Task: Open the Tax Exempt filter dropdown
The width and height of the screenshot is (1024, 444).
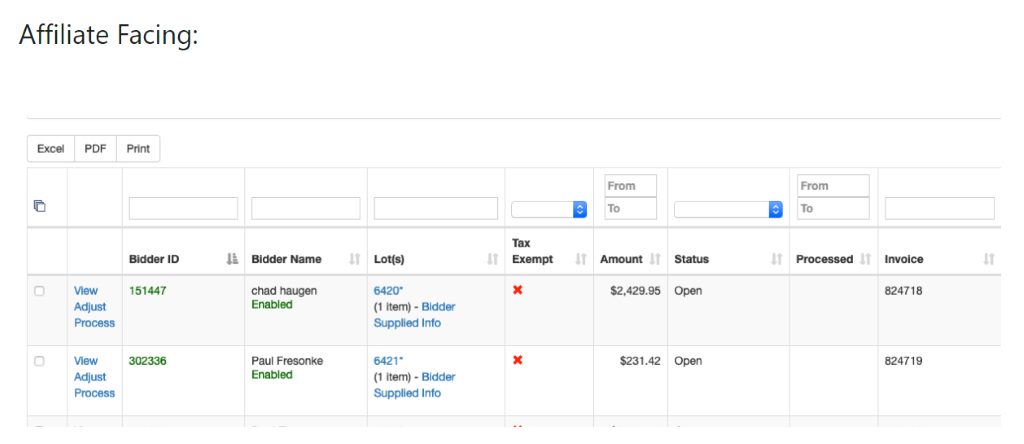Action: pos(548,209)
